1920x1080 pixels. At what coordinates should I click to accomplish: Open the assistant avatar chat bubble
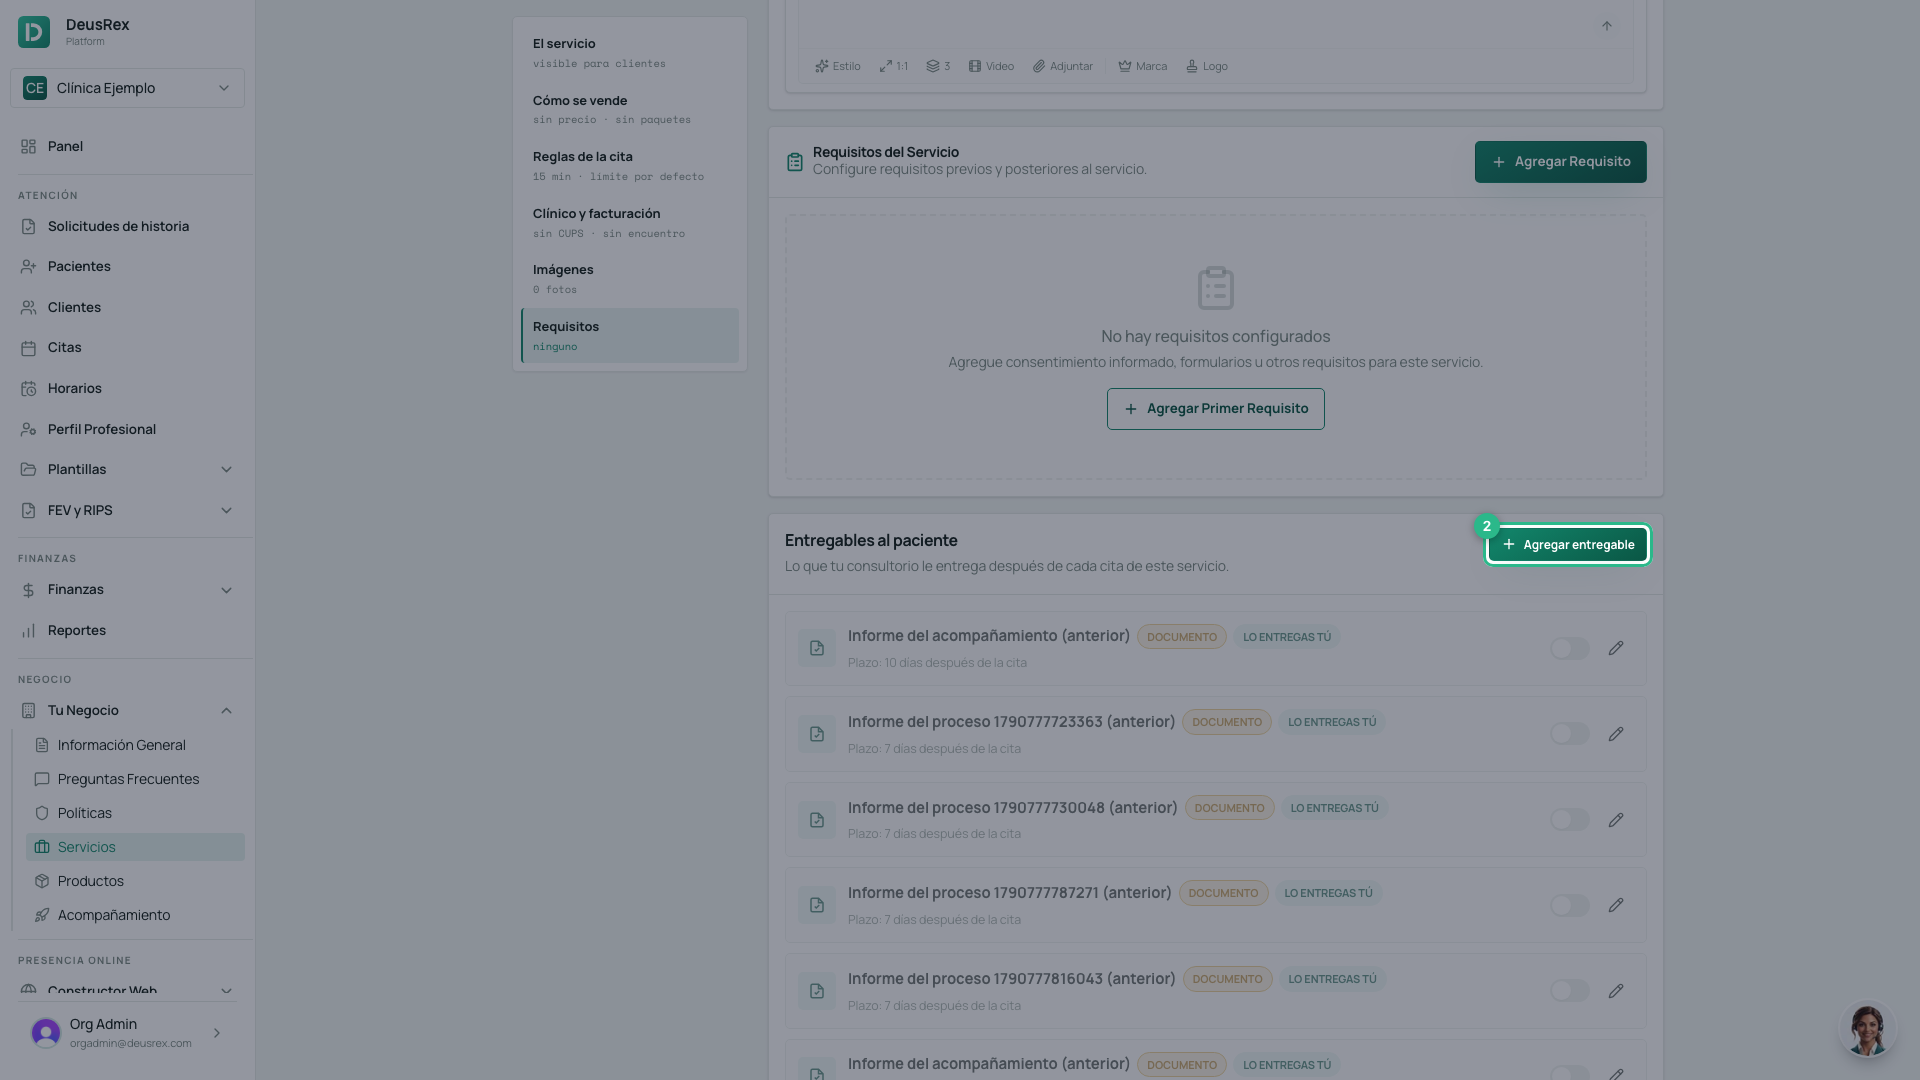[x=1867, y=1029]
